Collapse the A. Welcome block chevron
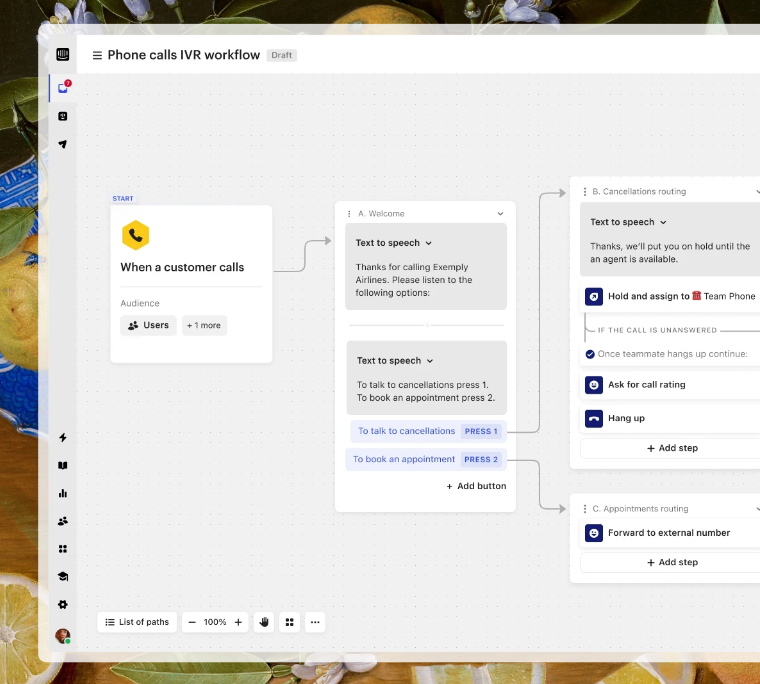760x684 pixels. coord(501,214)
